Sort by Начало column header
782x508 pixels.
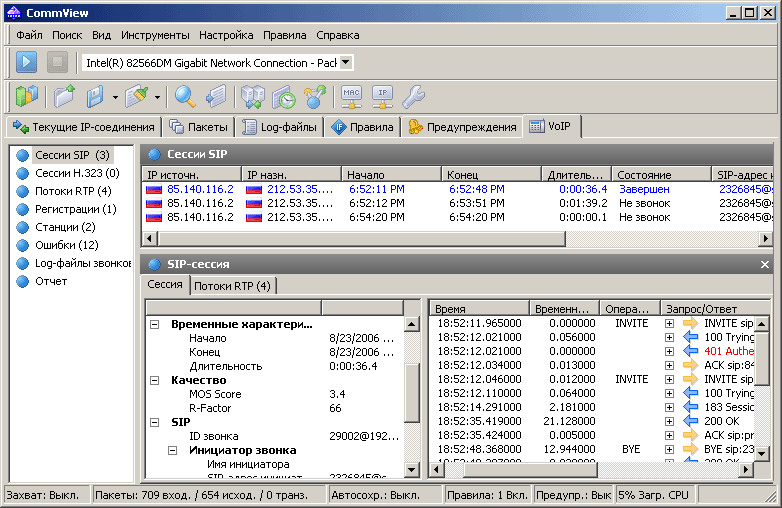click(x=391, y=175)
